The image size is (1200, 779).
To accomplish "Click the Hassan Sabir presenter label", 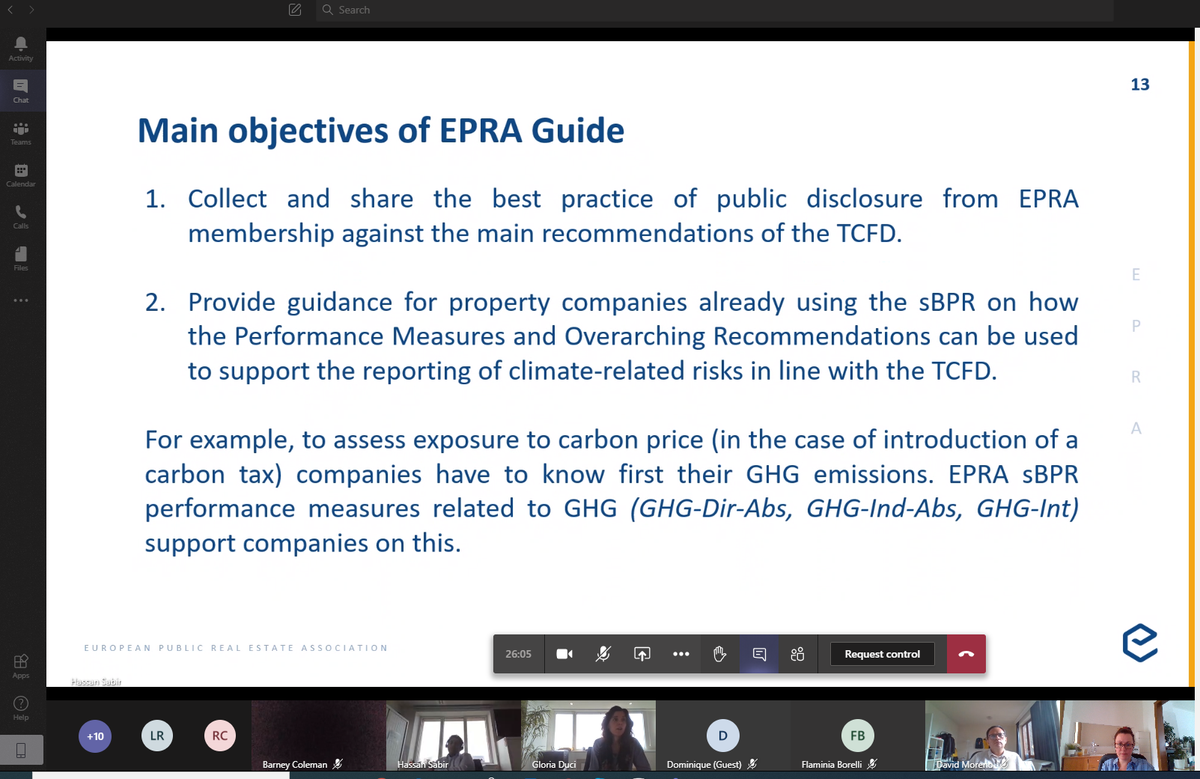I will pos(96,681).
